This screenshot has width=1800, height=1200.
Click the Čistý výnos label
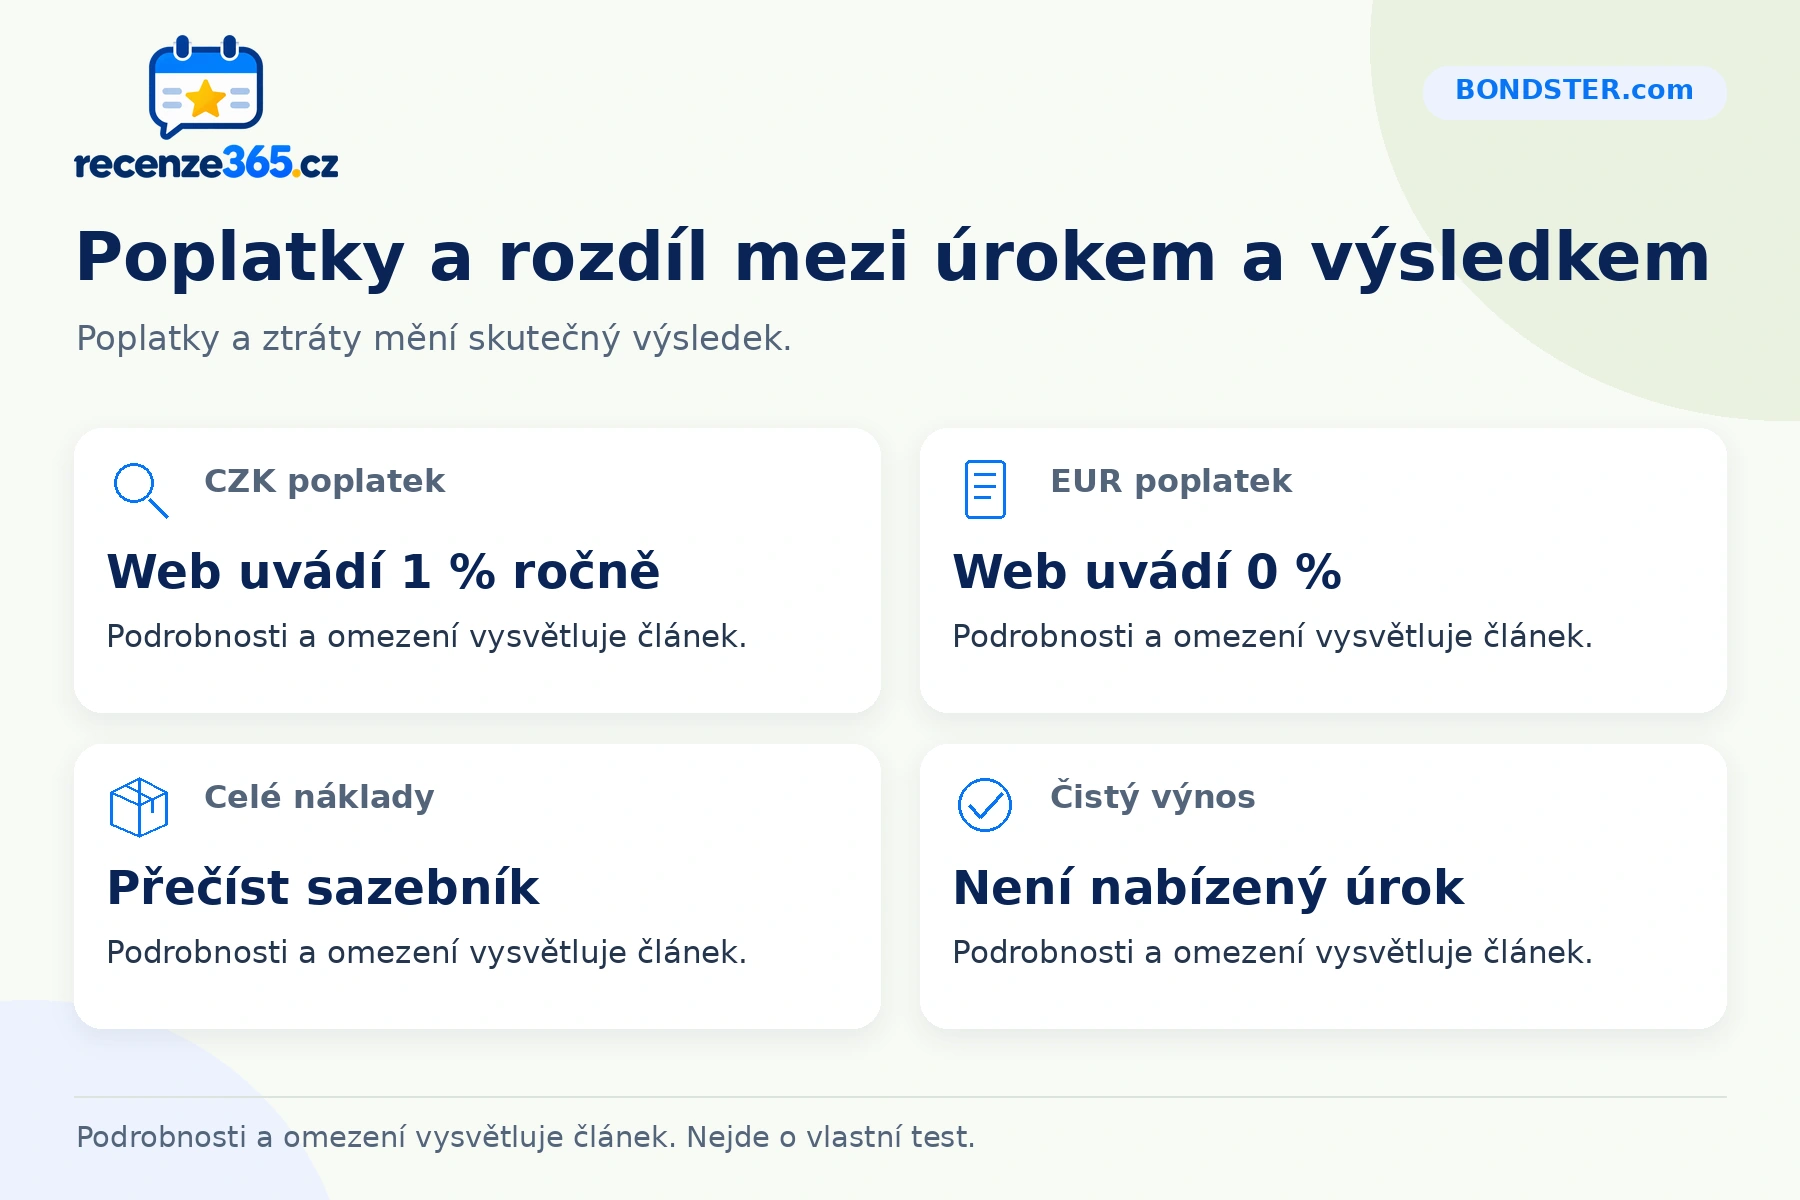(x=1152, y=797)
